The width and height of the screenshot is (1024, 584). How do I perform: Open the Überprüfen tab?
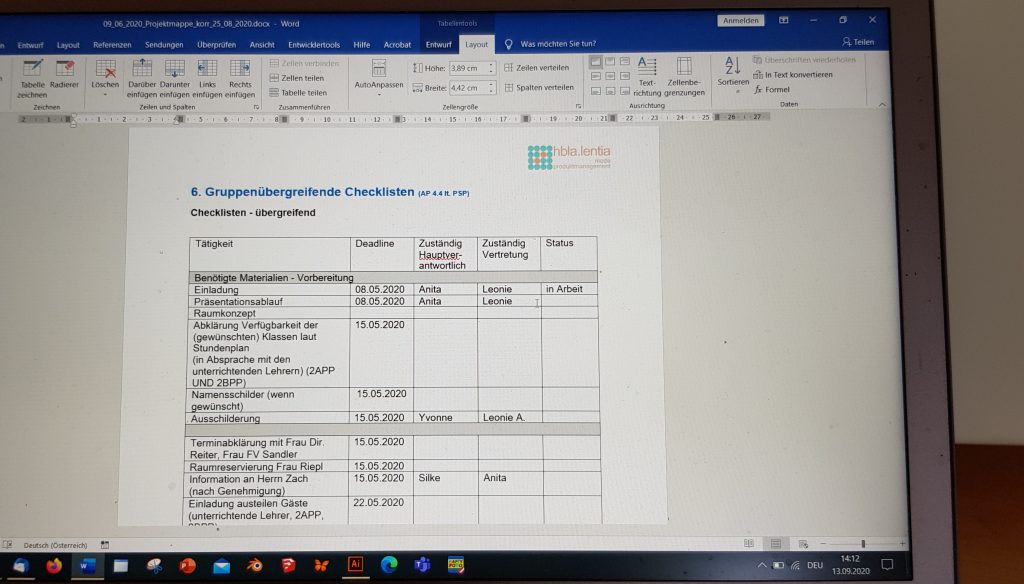[x=216, y=45]
